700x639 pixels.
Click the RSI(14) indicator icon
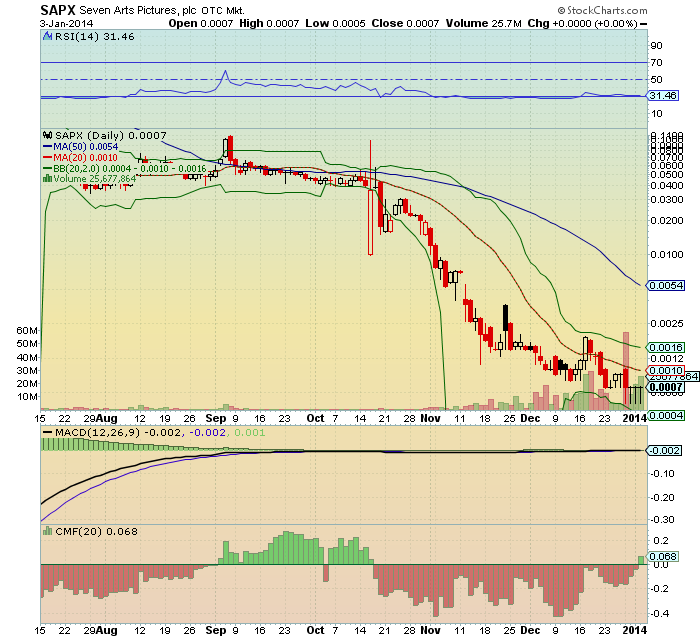[47, 36]
